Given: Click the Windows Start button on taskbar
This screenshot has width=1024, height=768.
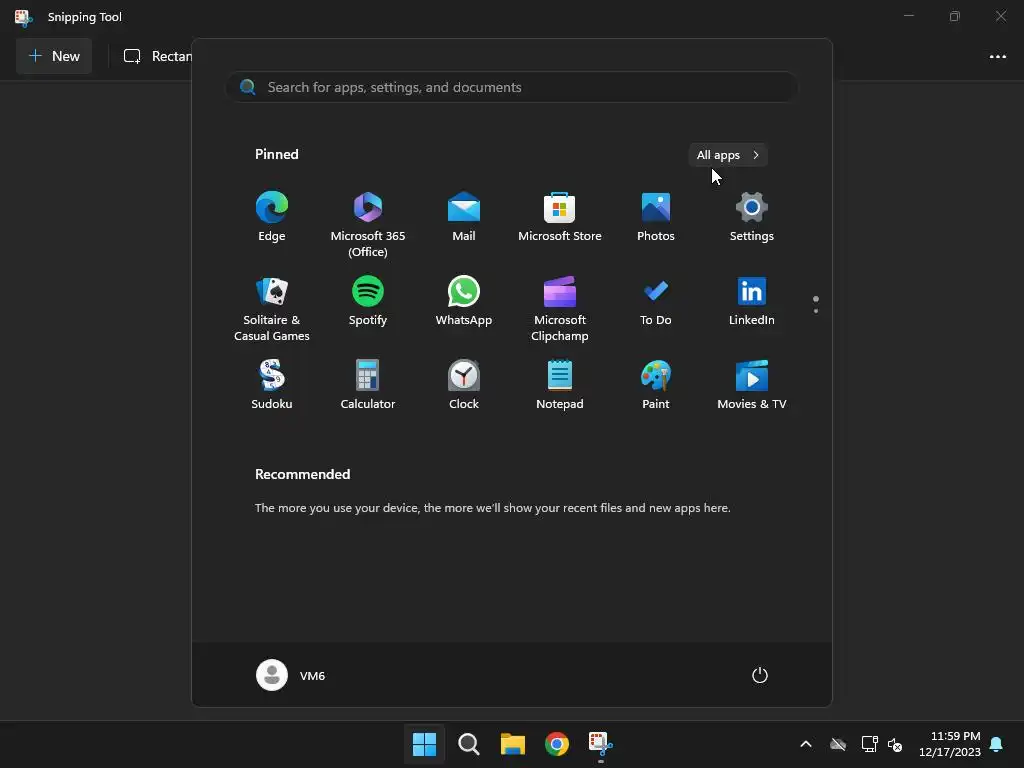Looking at the screenshot, I should tap(424, 744).
